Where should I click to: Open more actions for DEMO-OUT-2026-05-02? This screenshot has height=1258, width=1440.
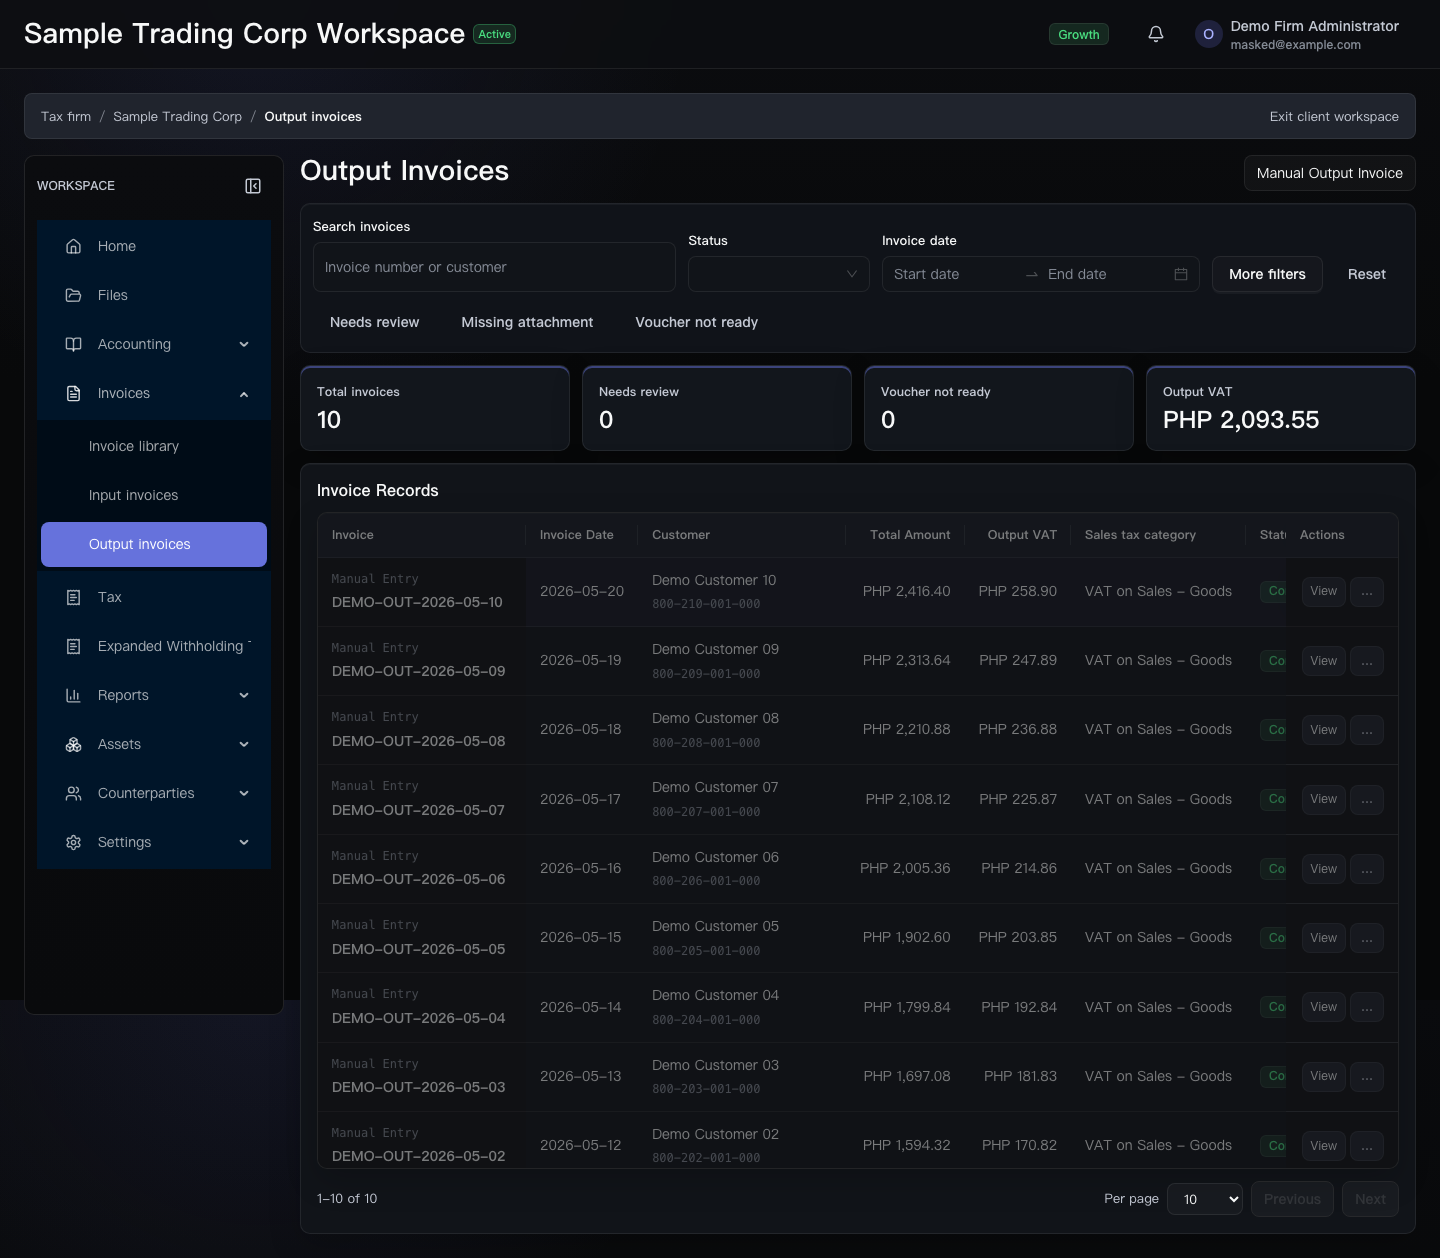pyautogui.click(x=1367, y=1146)
